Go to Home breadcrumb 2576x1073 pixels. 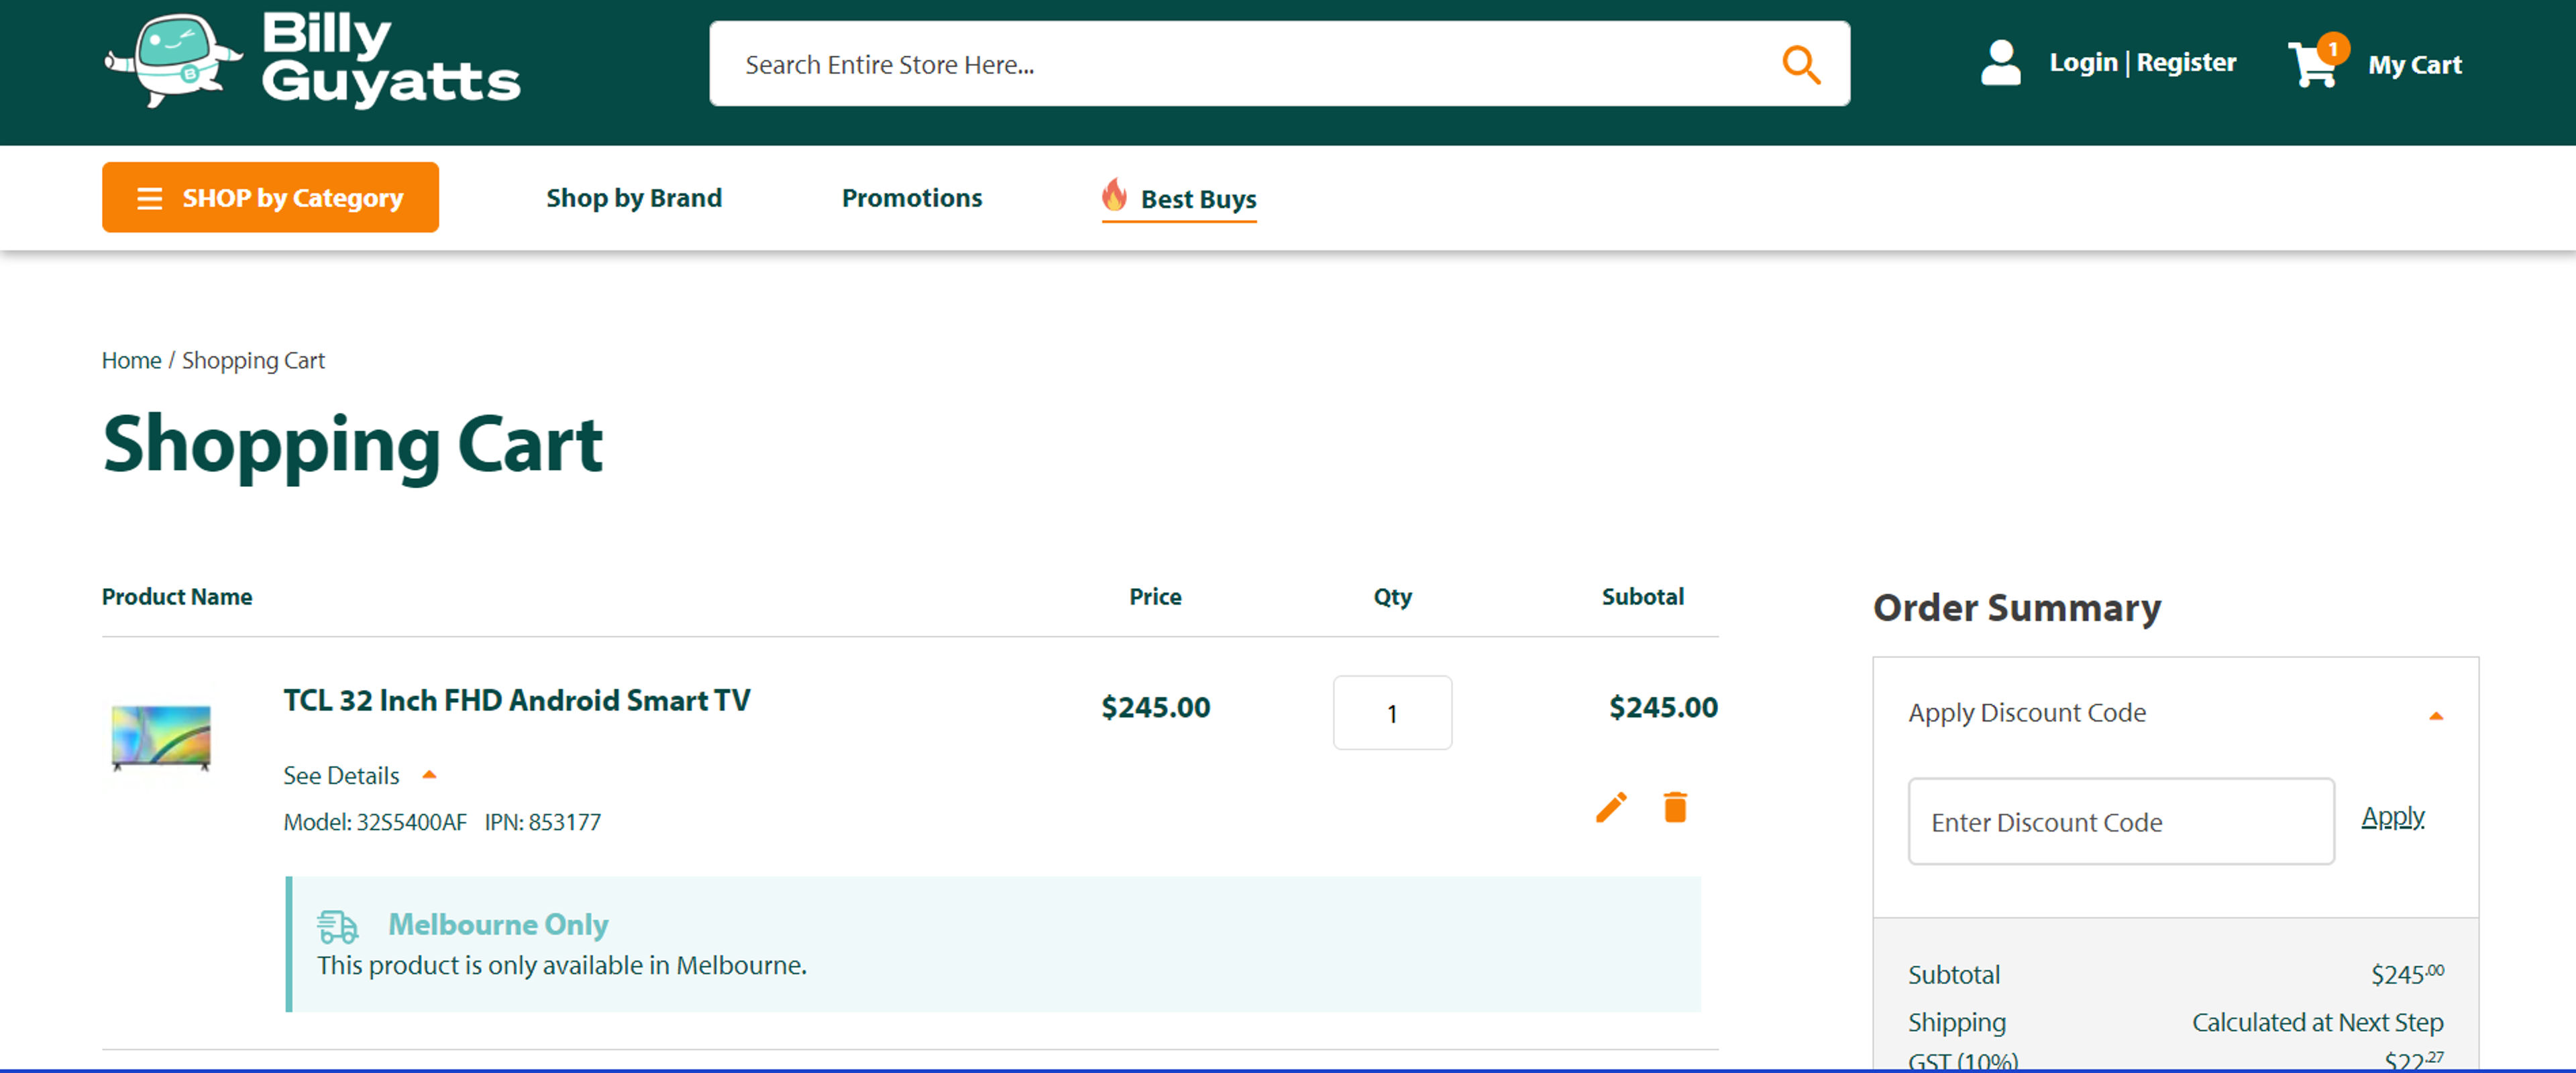[x=131, y=360]
